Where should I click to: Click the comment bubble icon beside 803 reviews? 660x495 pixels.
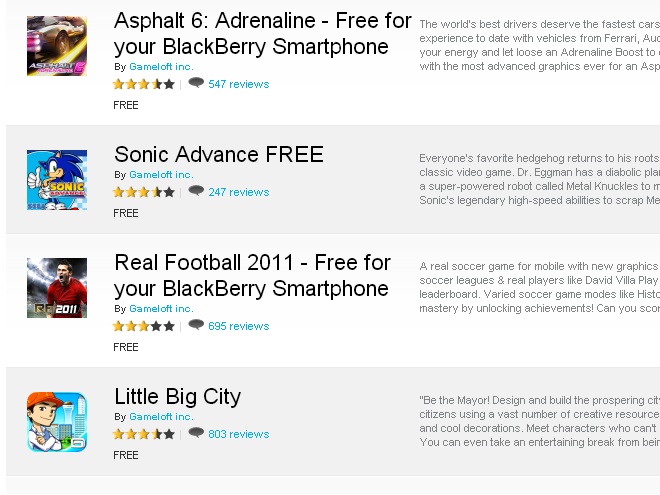point(196,433)
